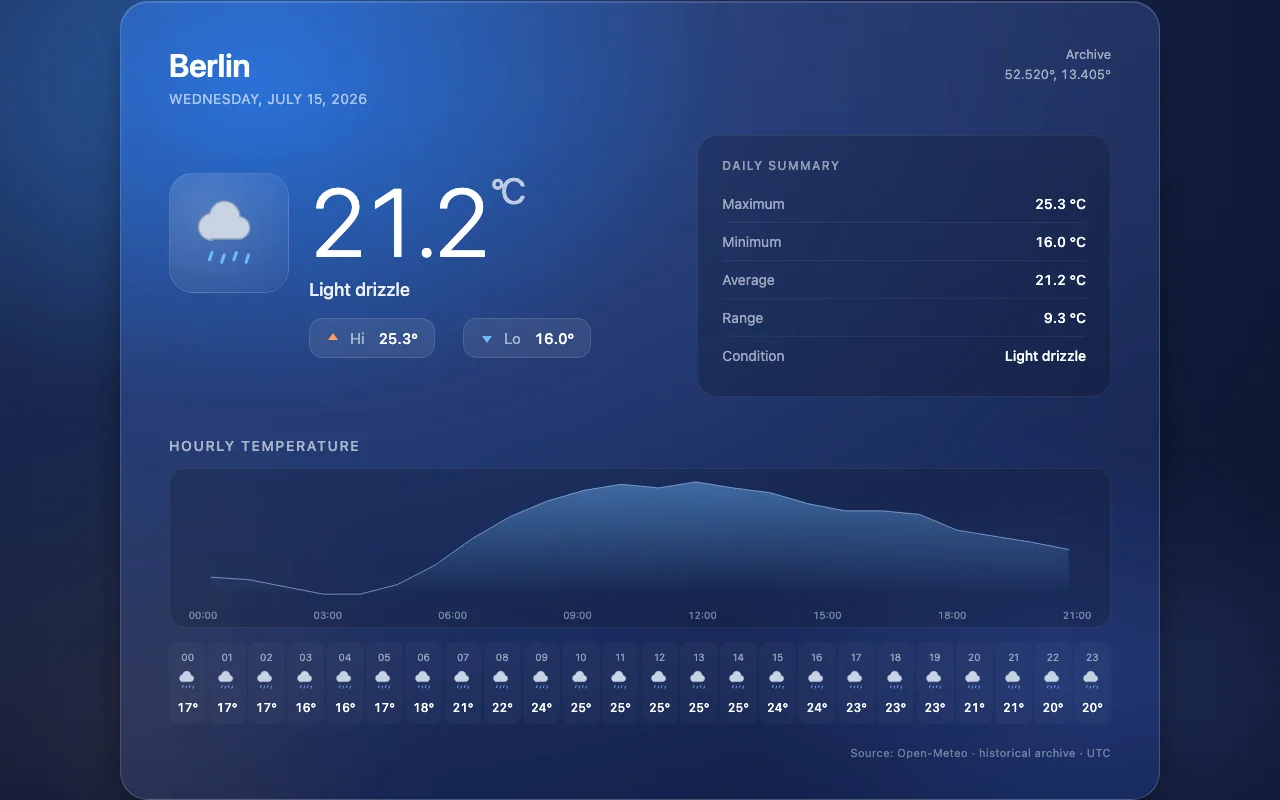Click drizzle icon in the 18 hour card
Viewport: 1280px width, 800px height.
[x=895, y=680]
